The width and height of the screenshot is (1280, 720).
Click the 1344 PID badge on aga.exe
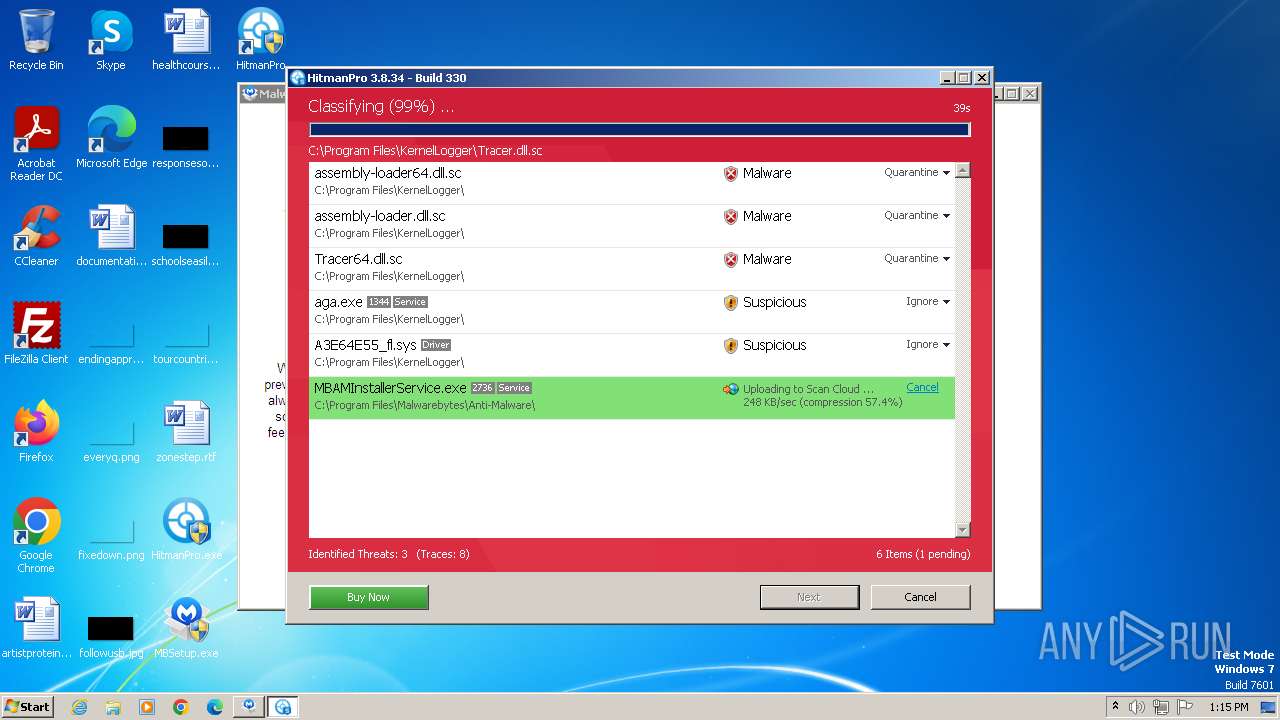point(379,302)
